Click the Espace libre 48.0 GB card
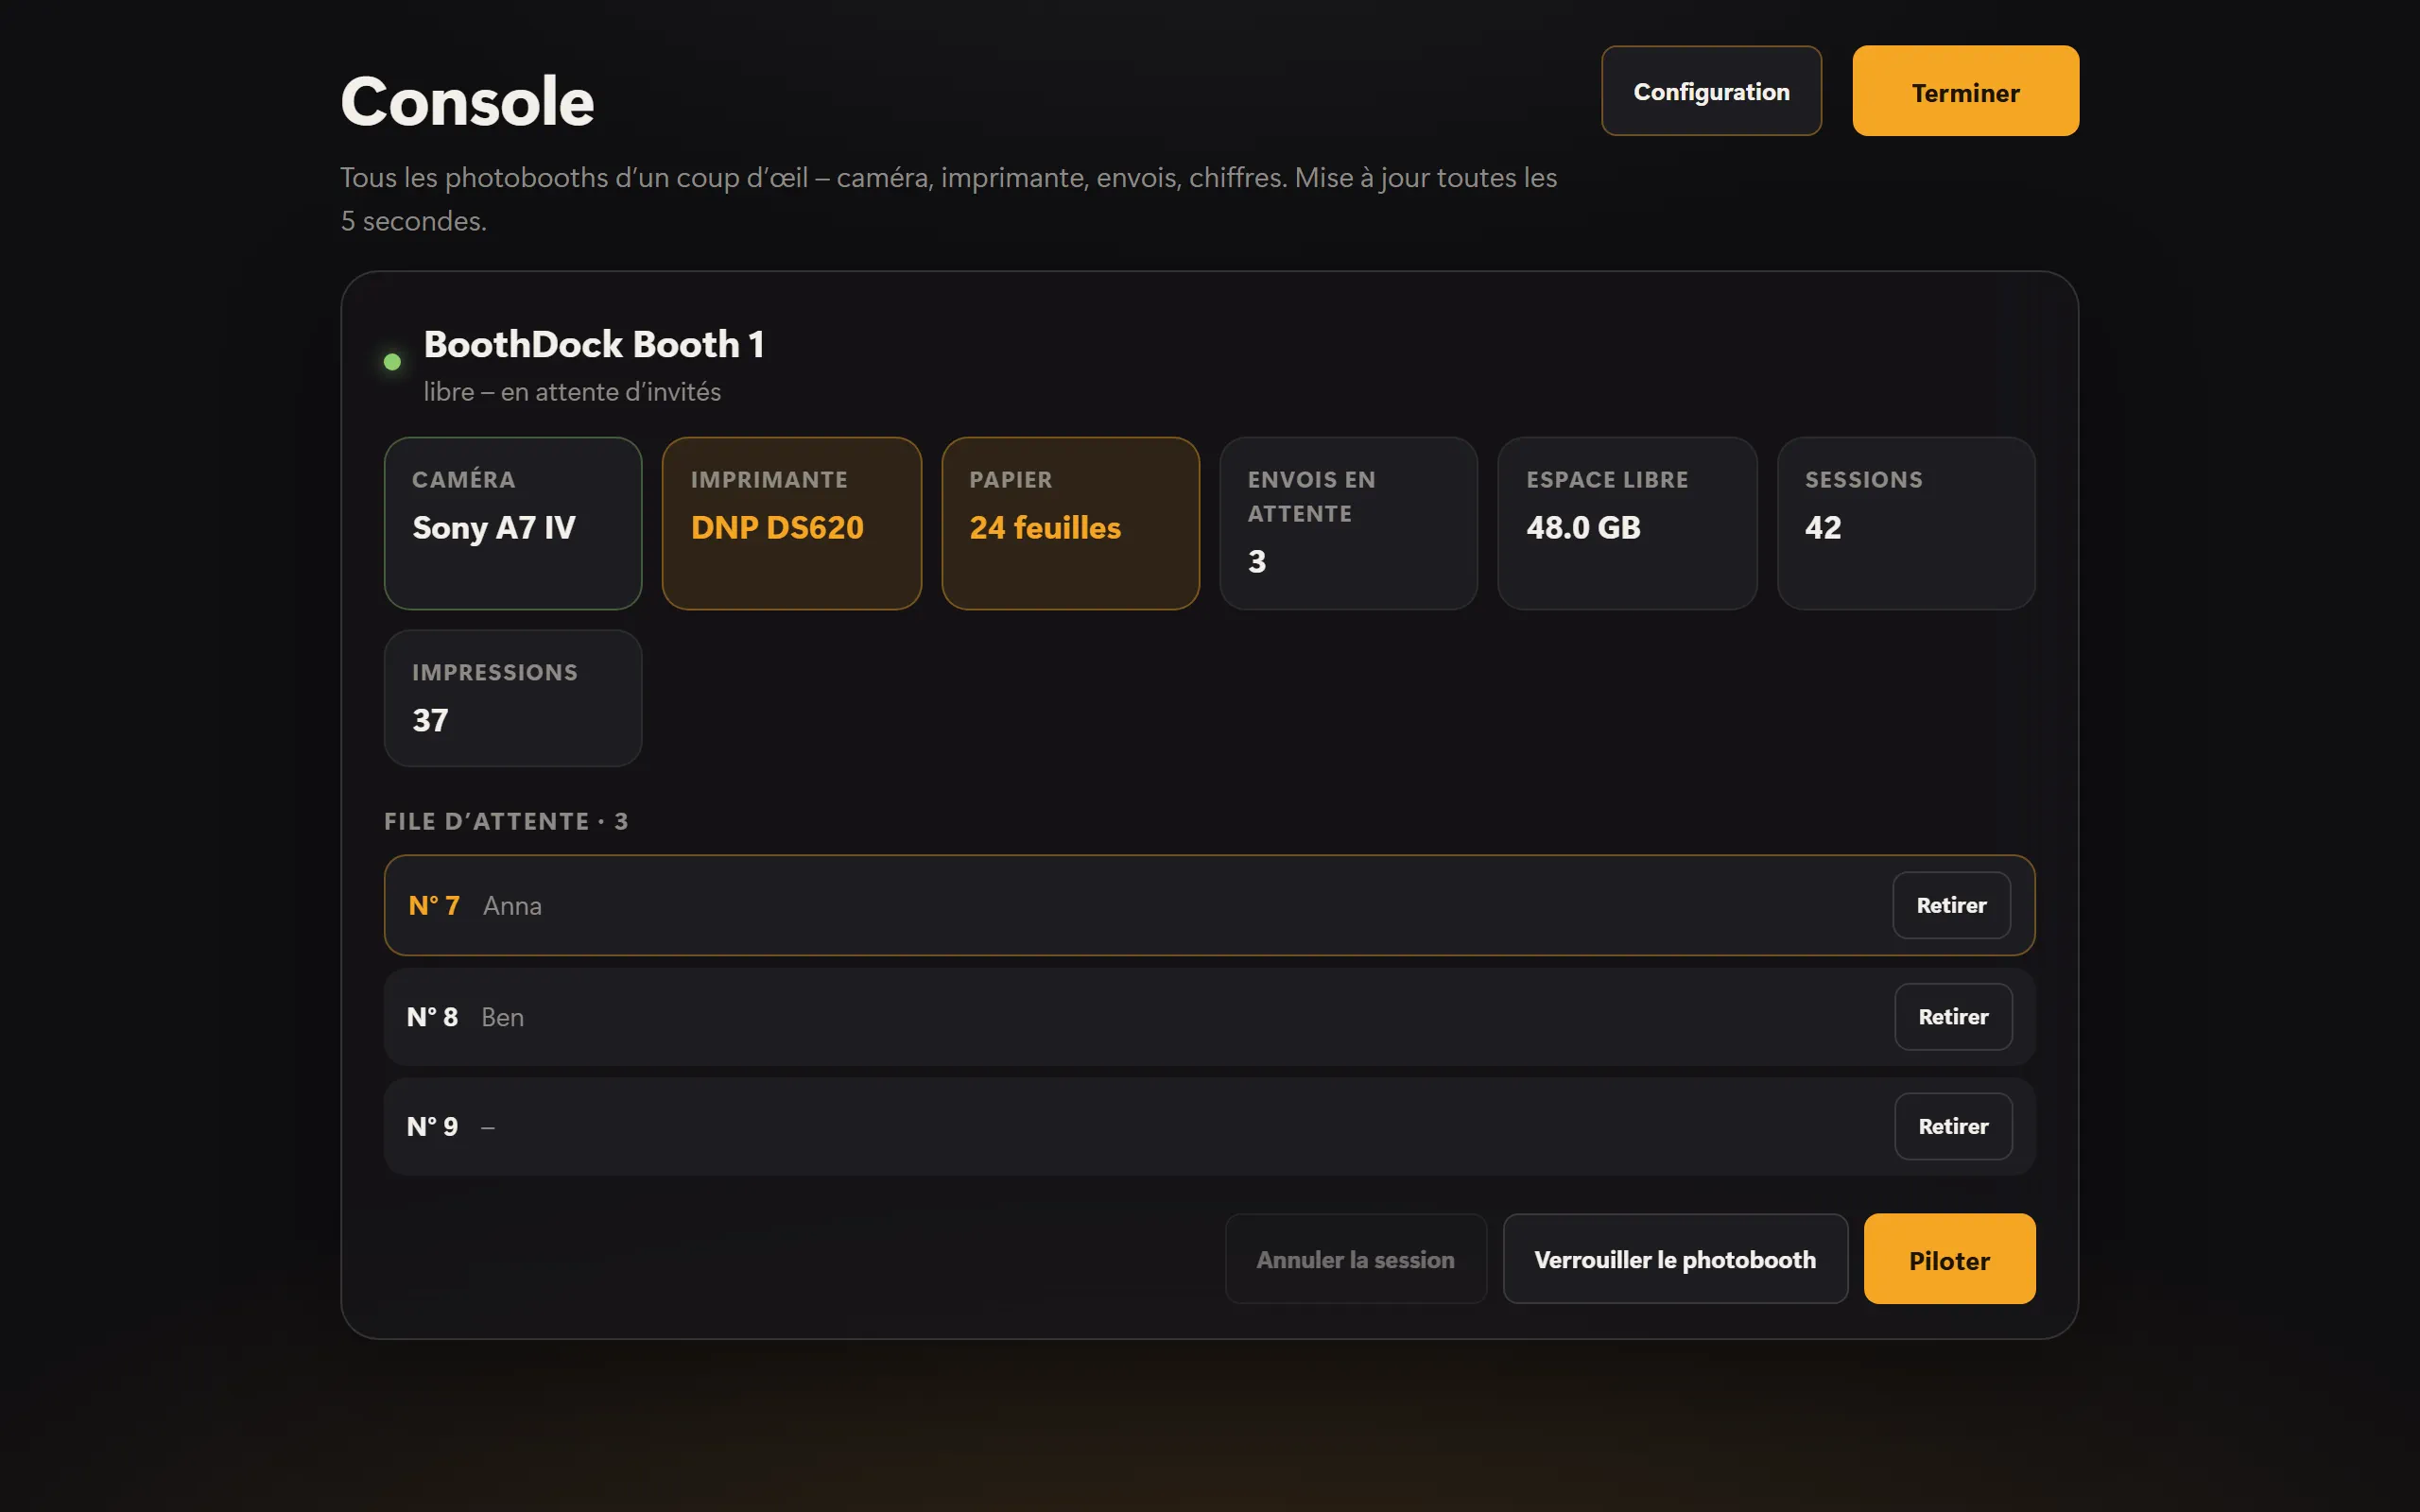Screen dimensions: 2420x1512 [x=1627, y=523]
